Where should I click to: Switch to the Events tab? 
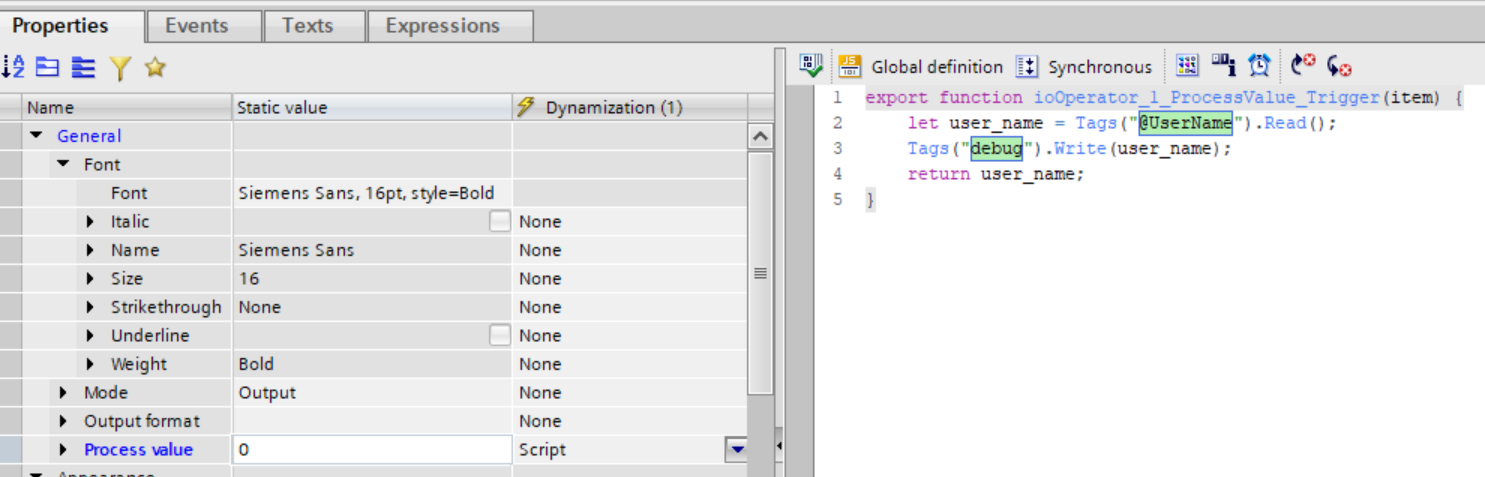pos(196,26)
